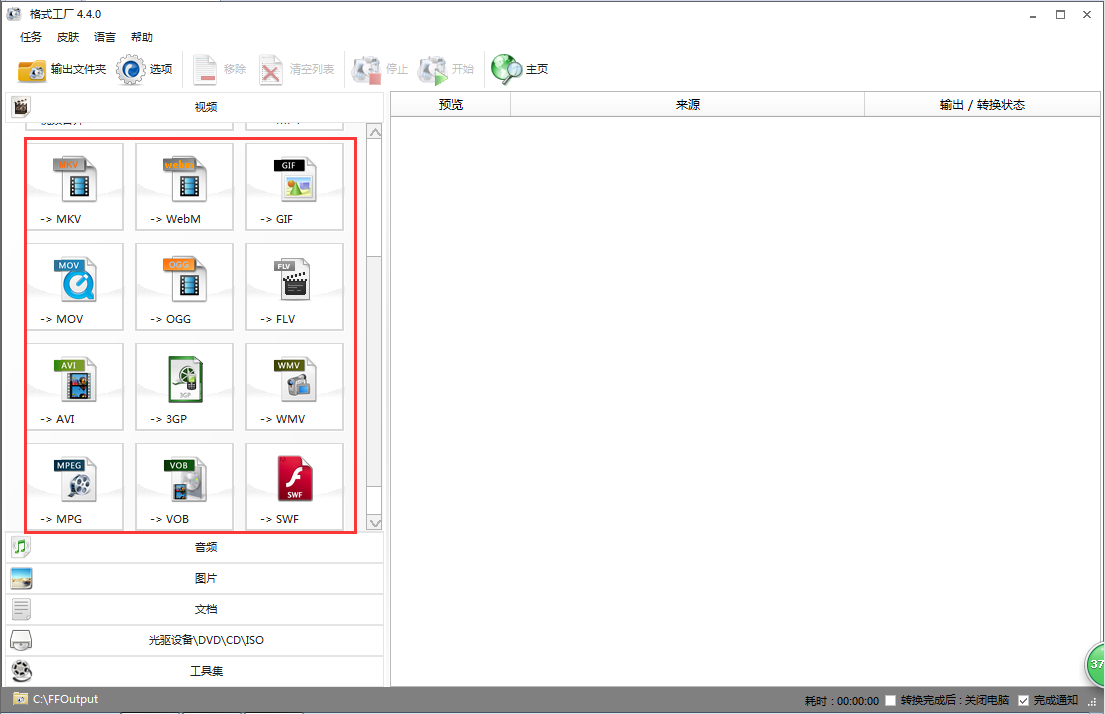The image size is (1105, 714).
Task: Choose the FLV output format icon
Action: pos(294,287)
